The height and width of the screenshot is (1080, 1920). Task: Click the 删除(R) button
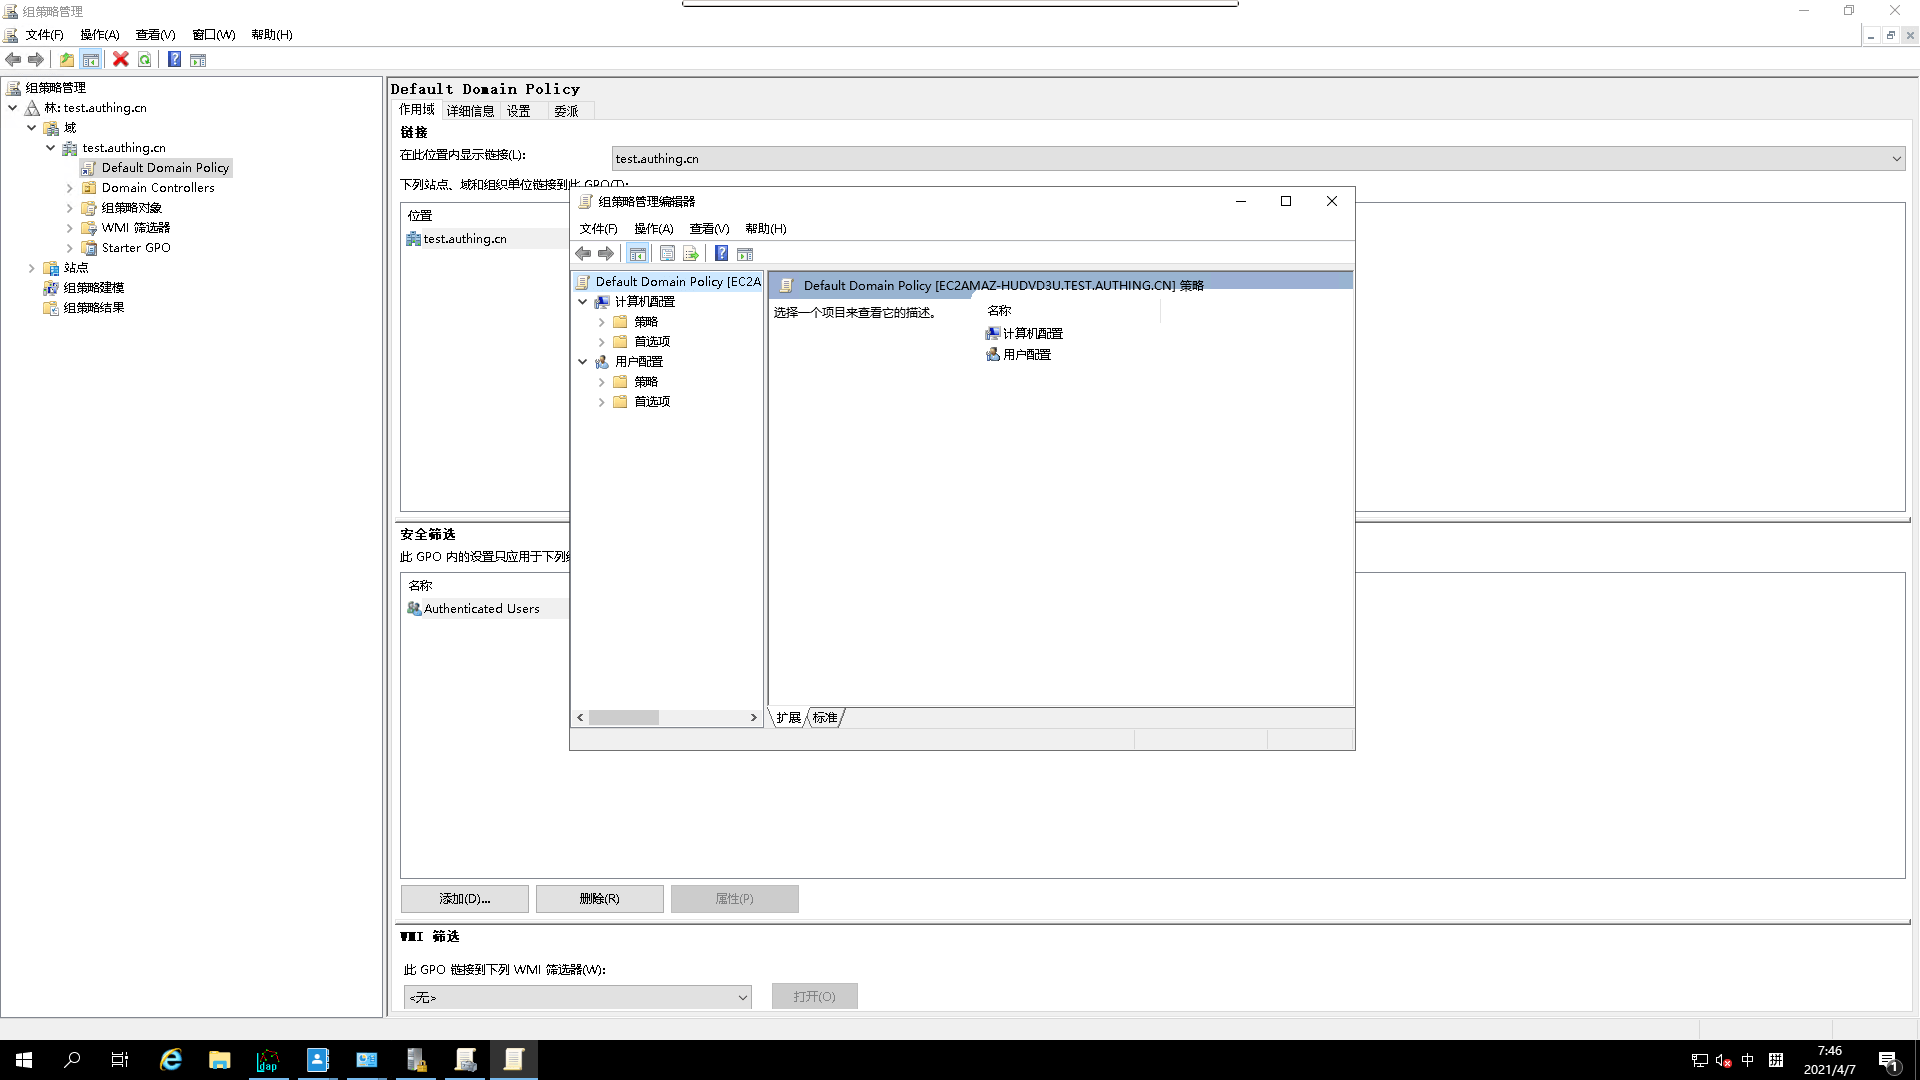pos(599,899)
